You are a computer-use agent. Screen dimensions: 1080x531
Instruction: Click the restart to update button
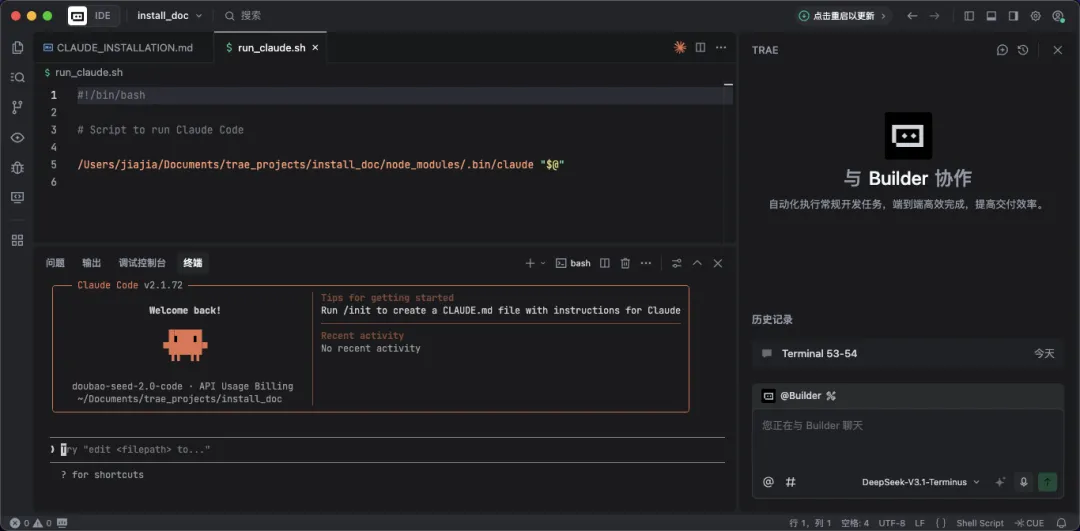click(x=843, y=15)
